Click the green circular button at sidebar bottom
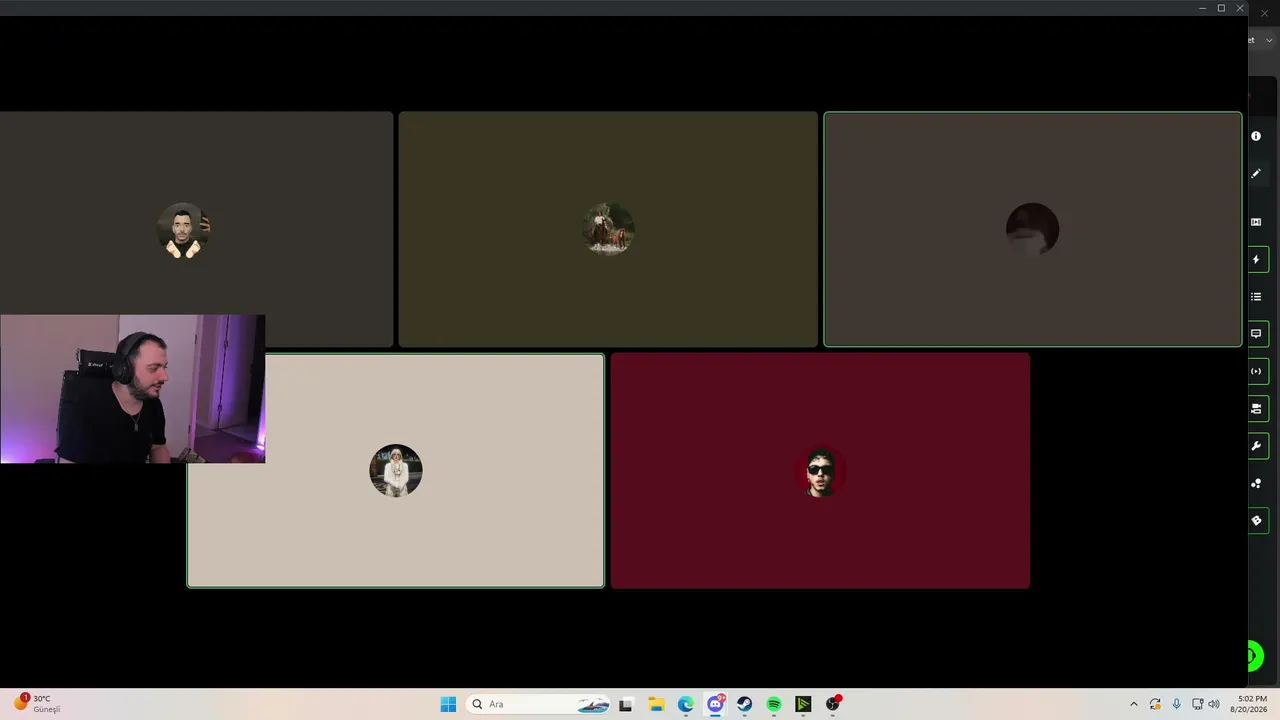 (1254, 656)
